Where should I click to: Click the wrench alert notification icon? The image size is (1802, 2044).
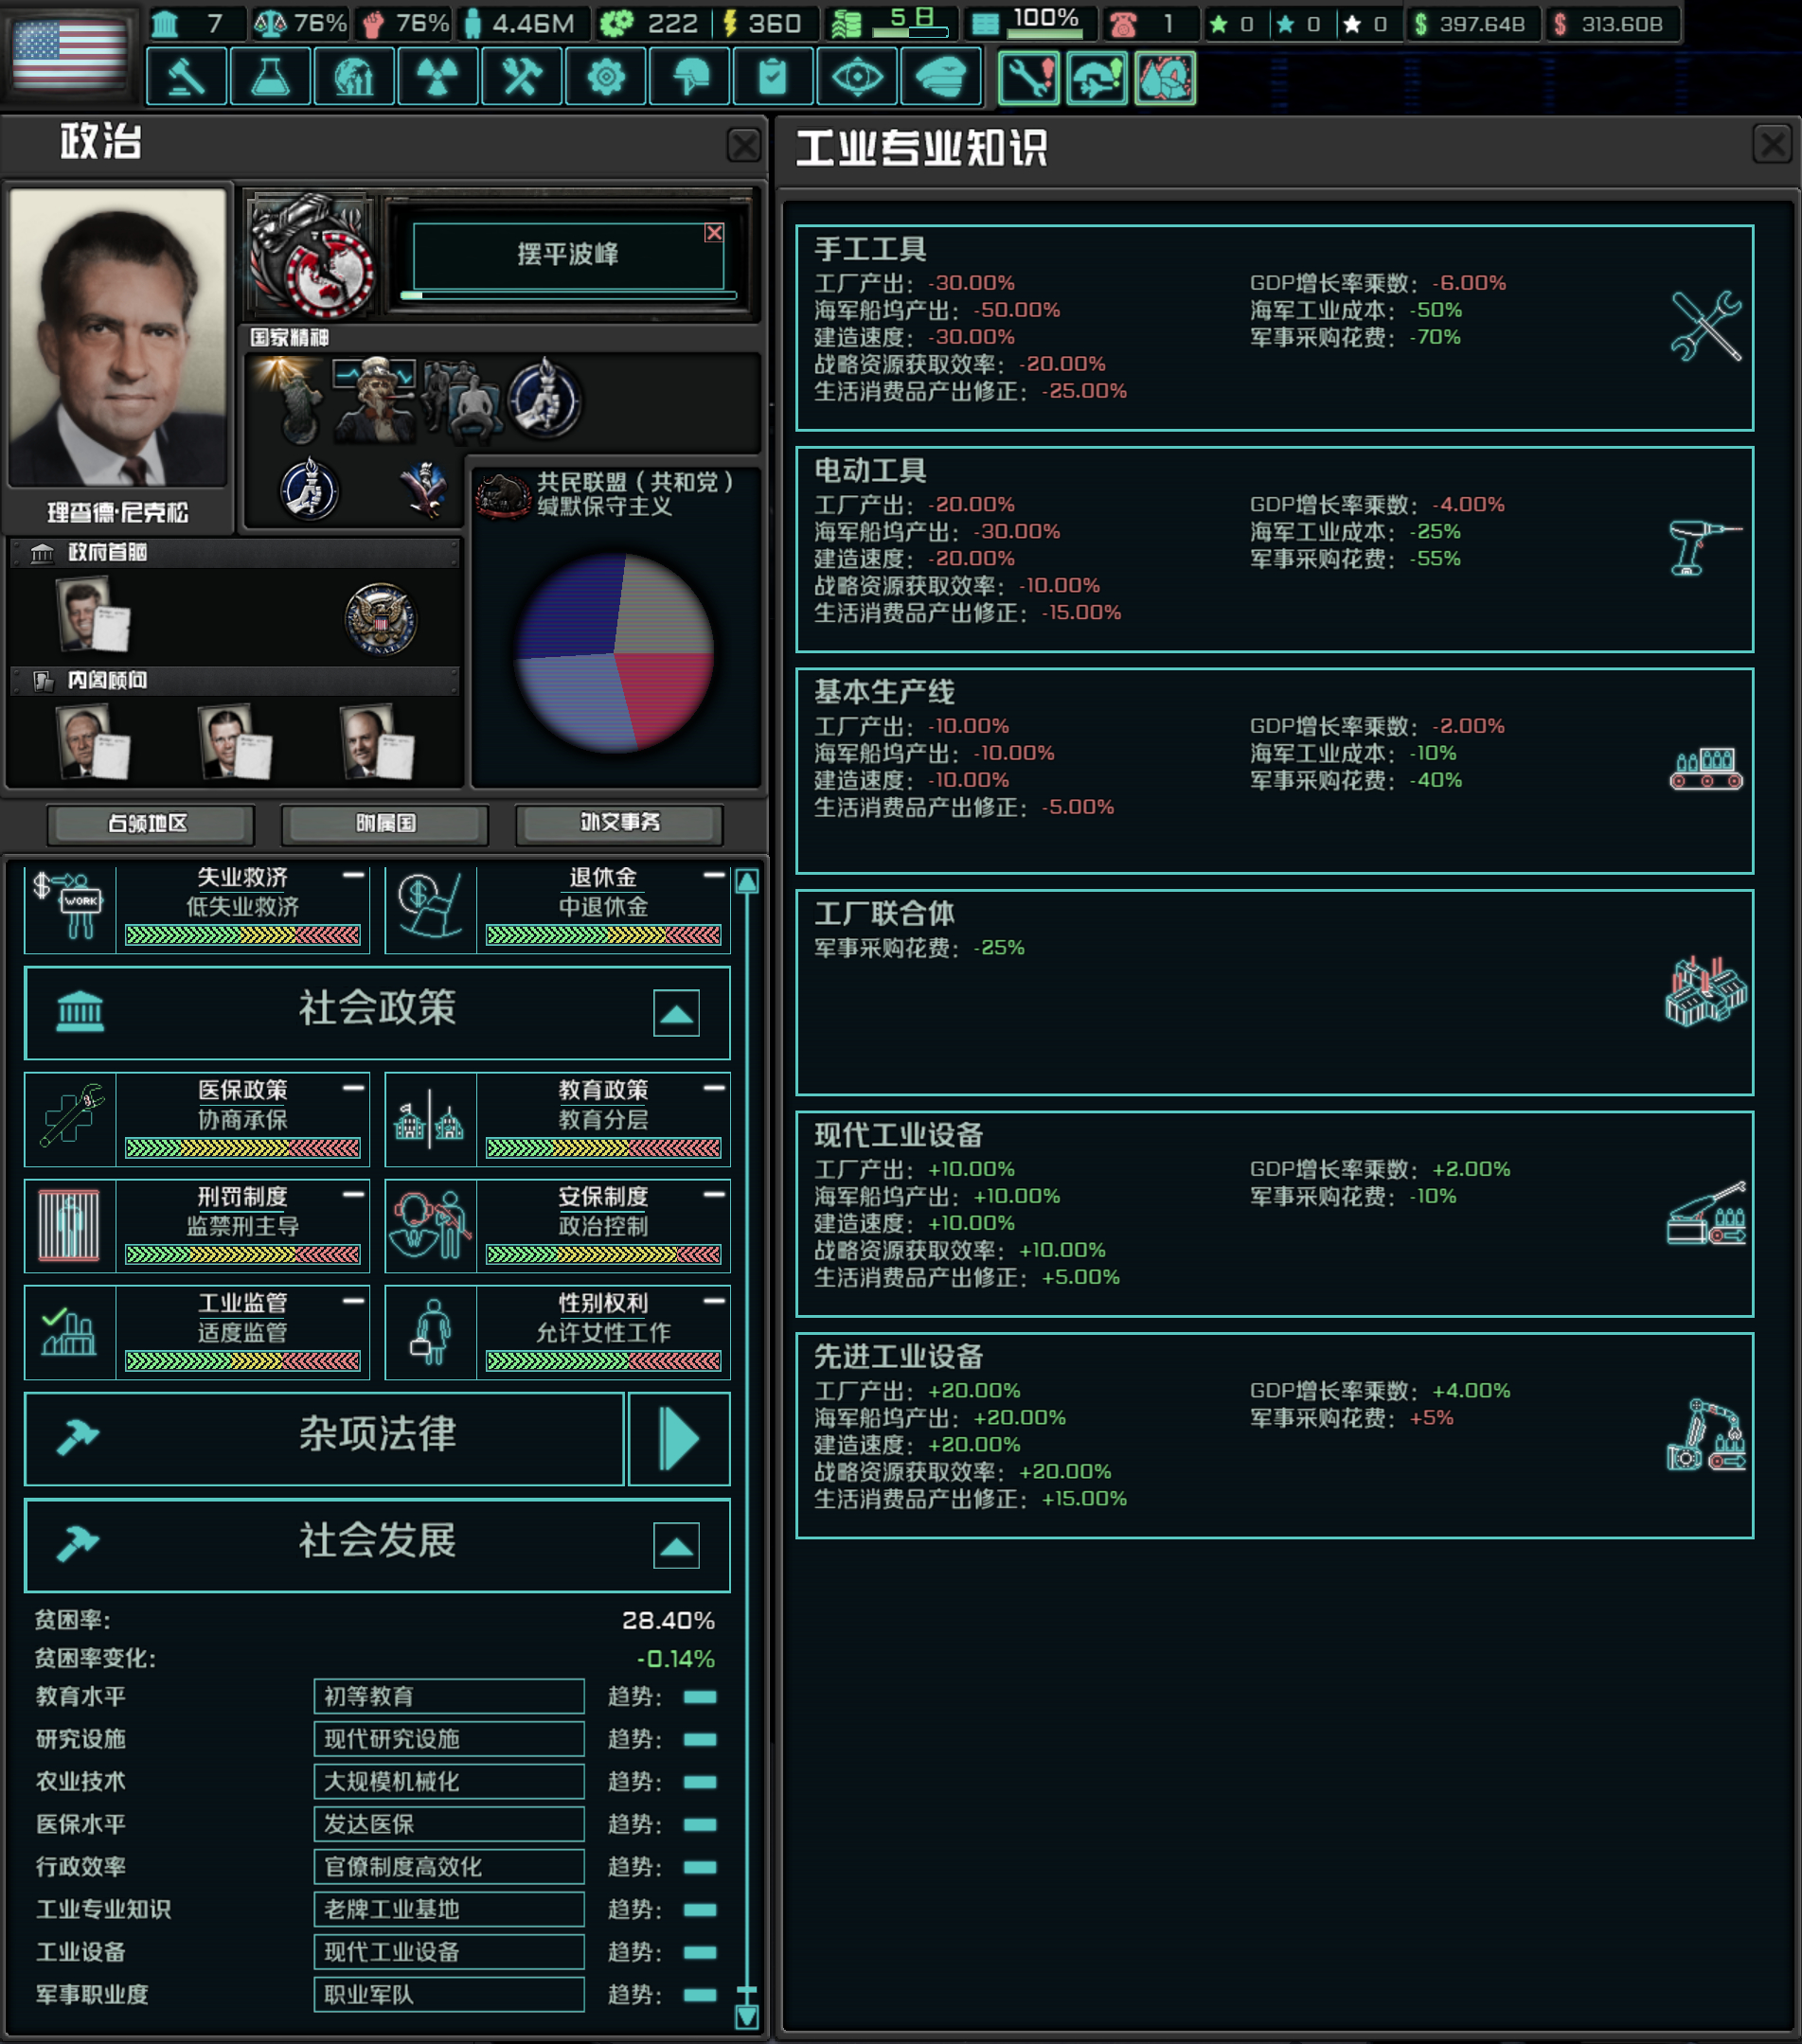1029,77
